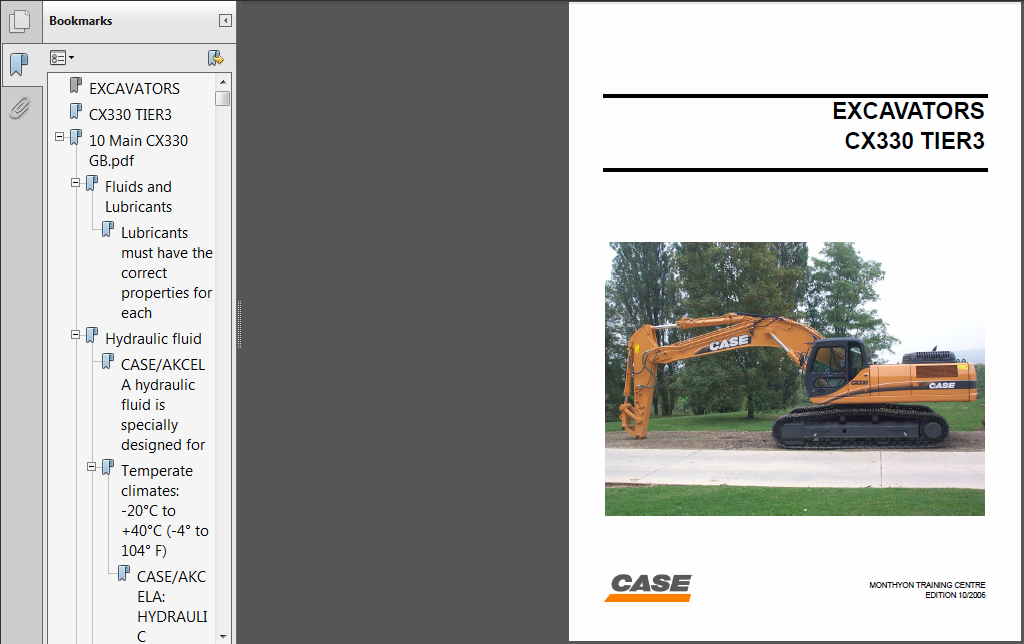Open the Attachments paperclip panel

click(20, 108)
